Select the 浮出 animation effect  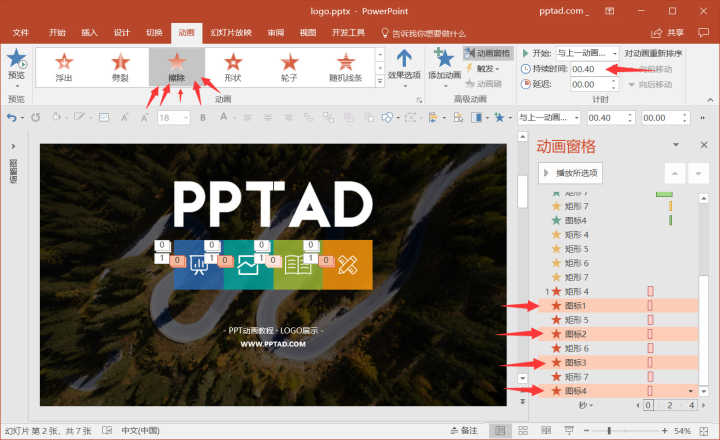[x=64, y=67]
